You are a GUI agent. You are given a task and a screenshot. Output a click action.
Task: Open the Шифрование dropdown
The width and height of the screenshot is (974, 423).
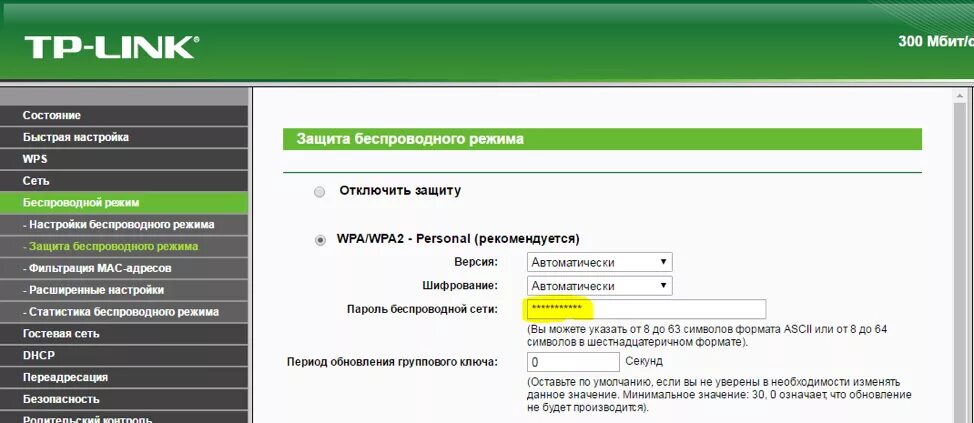point(599,286)
